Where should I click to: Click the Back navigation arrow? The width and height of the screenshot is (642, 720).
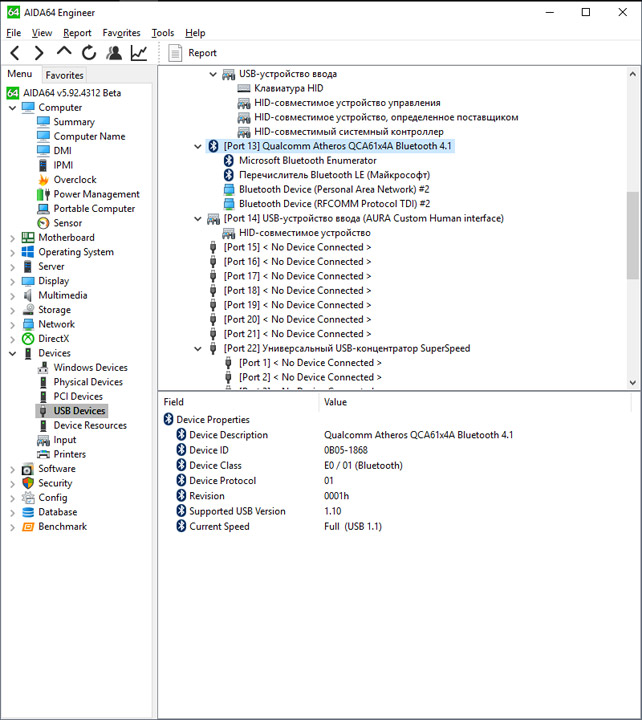[x=15, y=53]
